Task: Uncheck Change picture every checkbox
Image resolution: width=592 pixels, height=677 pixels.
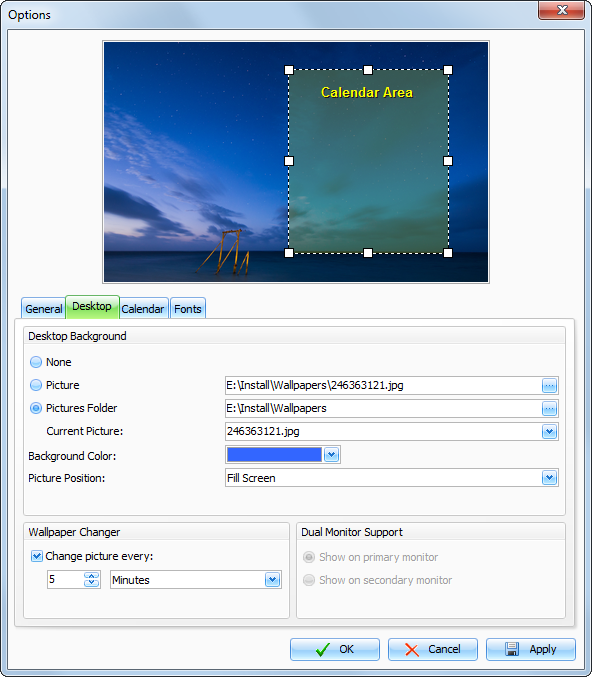Action: pyautogui.click(x=37, y=556)
